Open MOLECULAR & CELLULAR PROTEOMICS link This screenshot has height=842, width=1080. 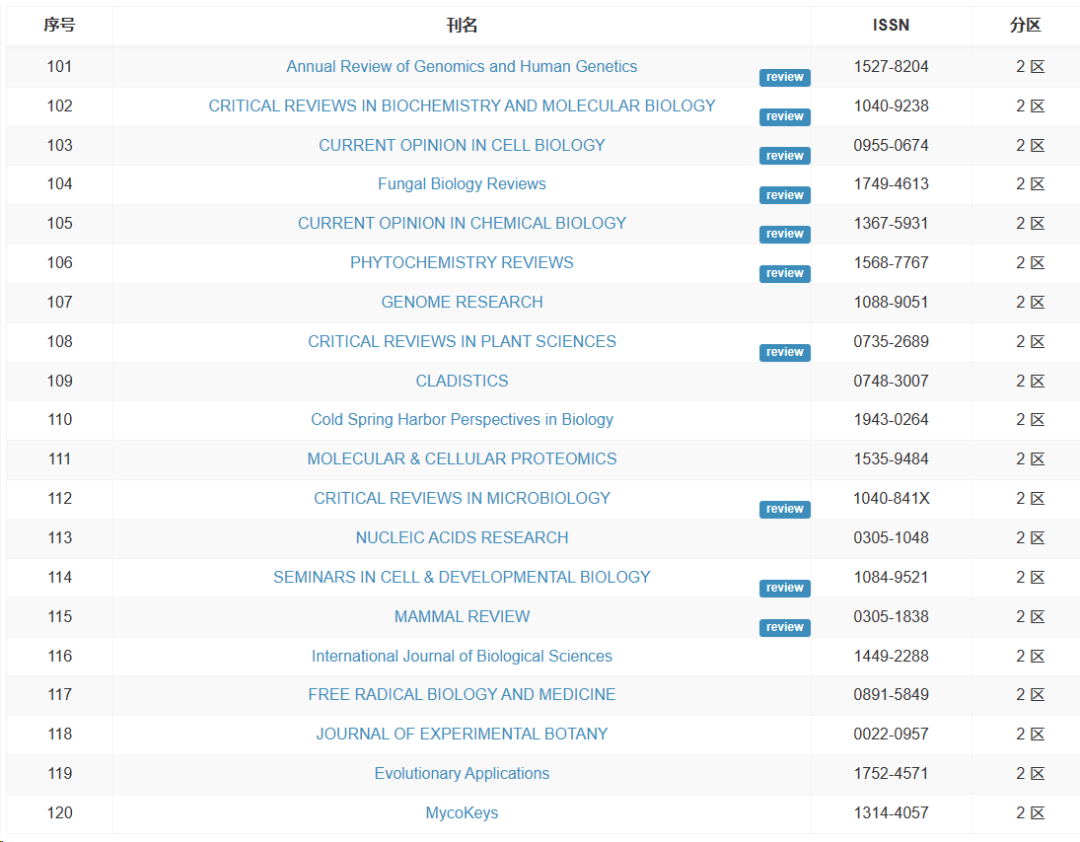point(461,459)
